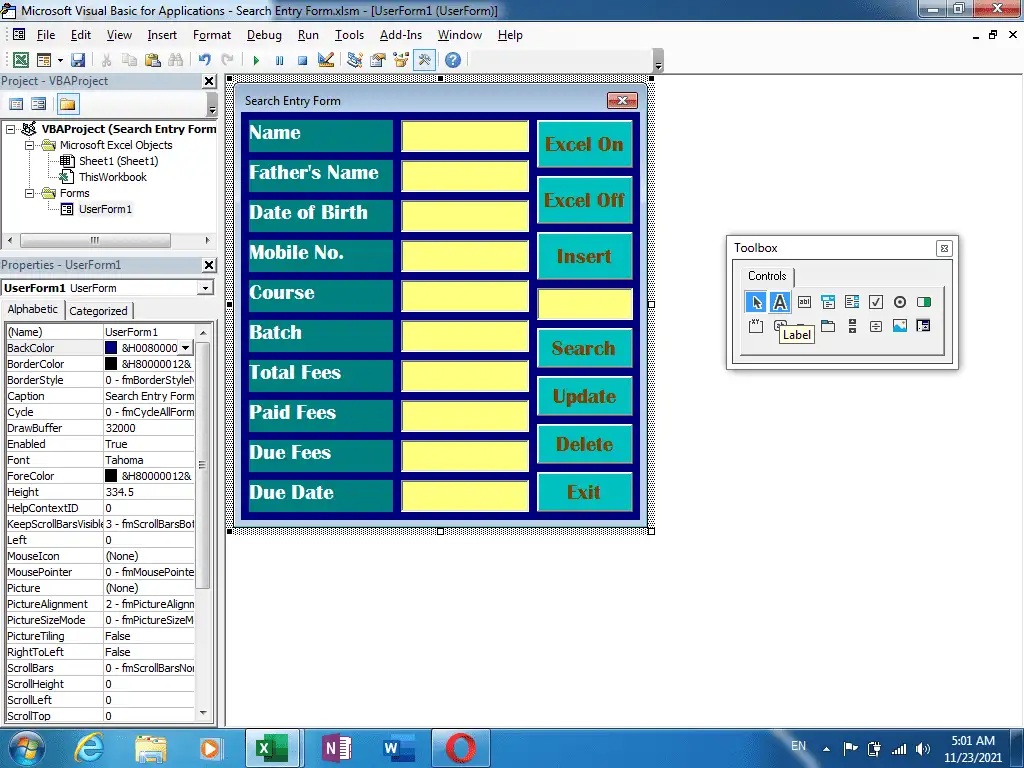Click the Break (pause) toolbar icon
1024x768 pixels.
[280, 60]
